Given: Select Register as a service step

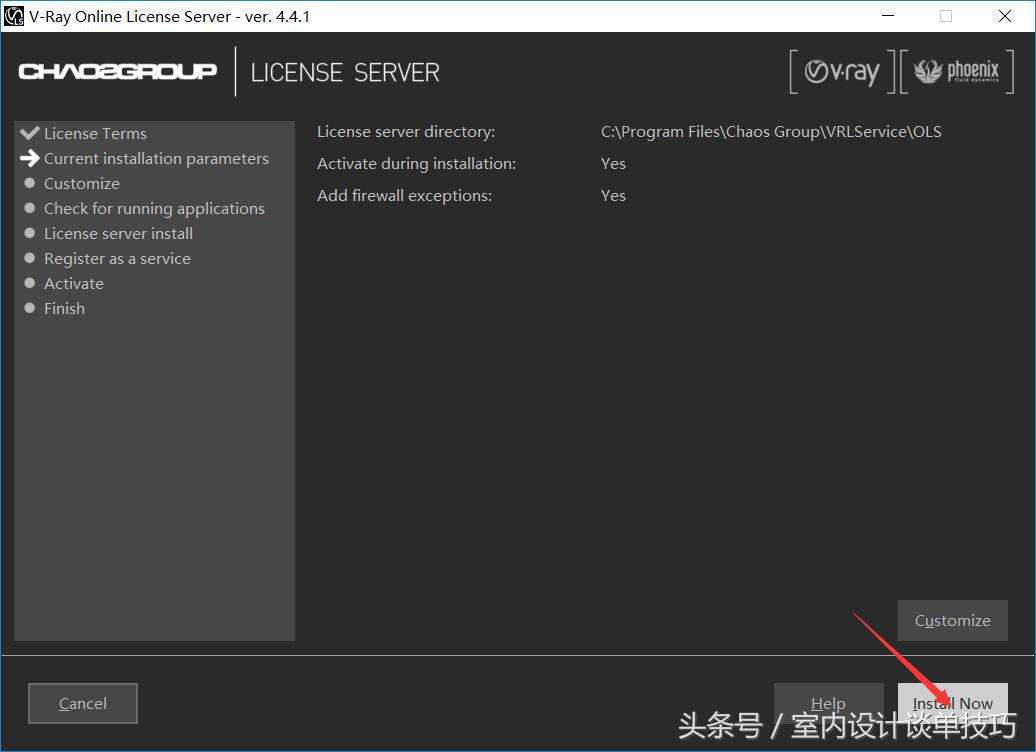Looking at the screenshot, I should click(117, 258).
